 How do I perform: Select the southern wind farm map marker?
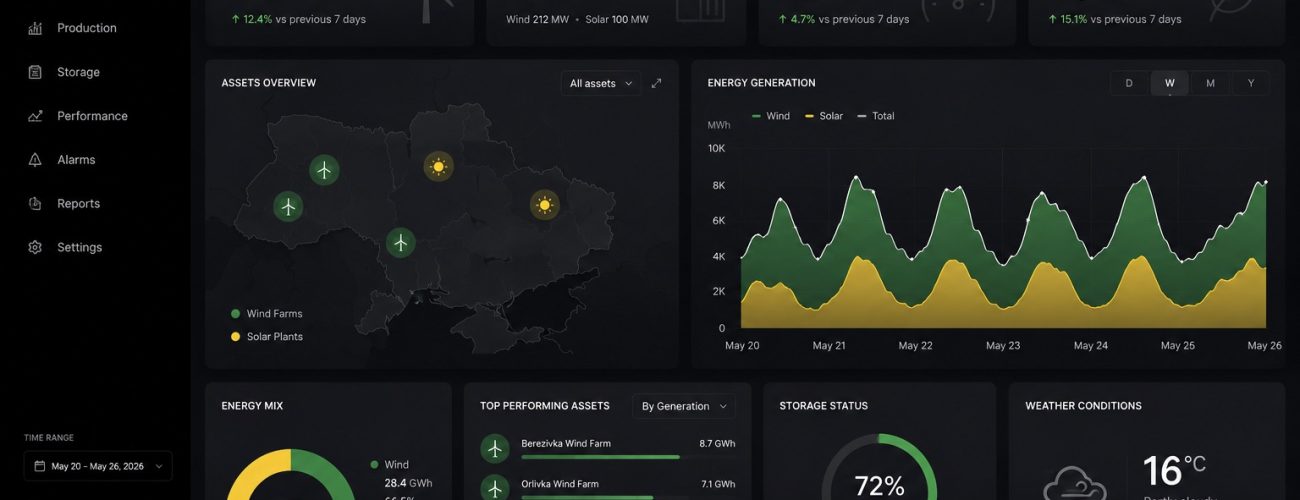pyautogui.click(x=401, y=242)
